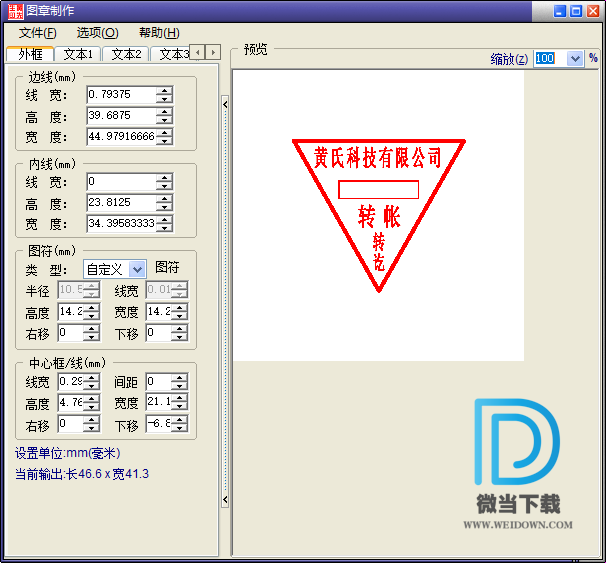This screenshot has height=563, width=606.
Task: Adjust the 内线 高度 spinner
Action: pos(164,202)
